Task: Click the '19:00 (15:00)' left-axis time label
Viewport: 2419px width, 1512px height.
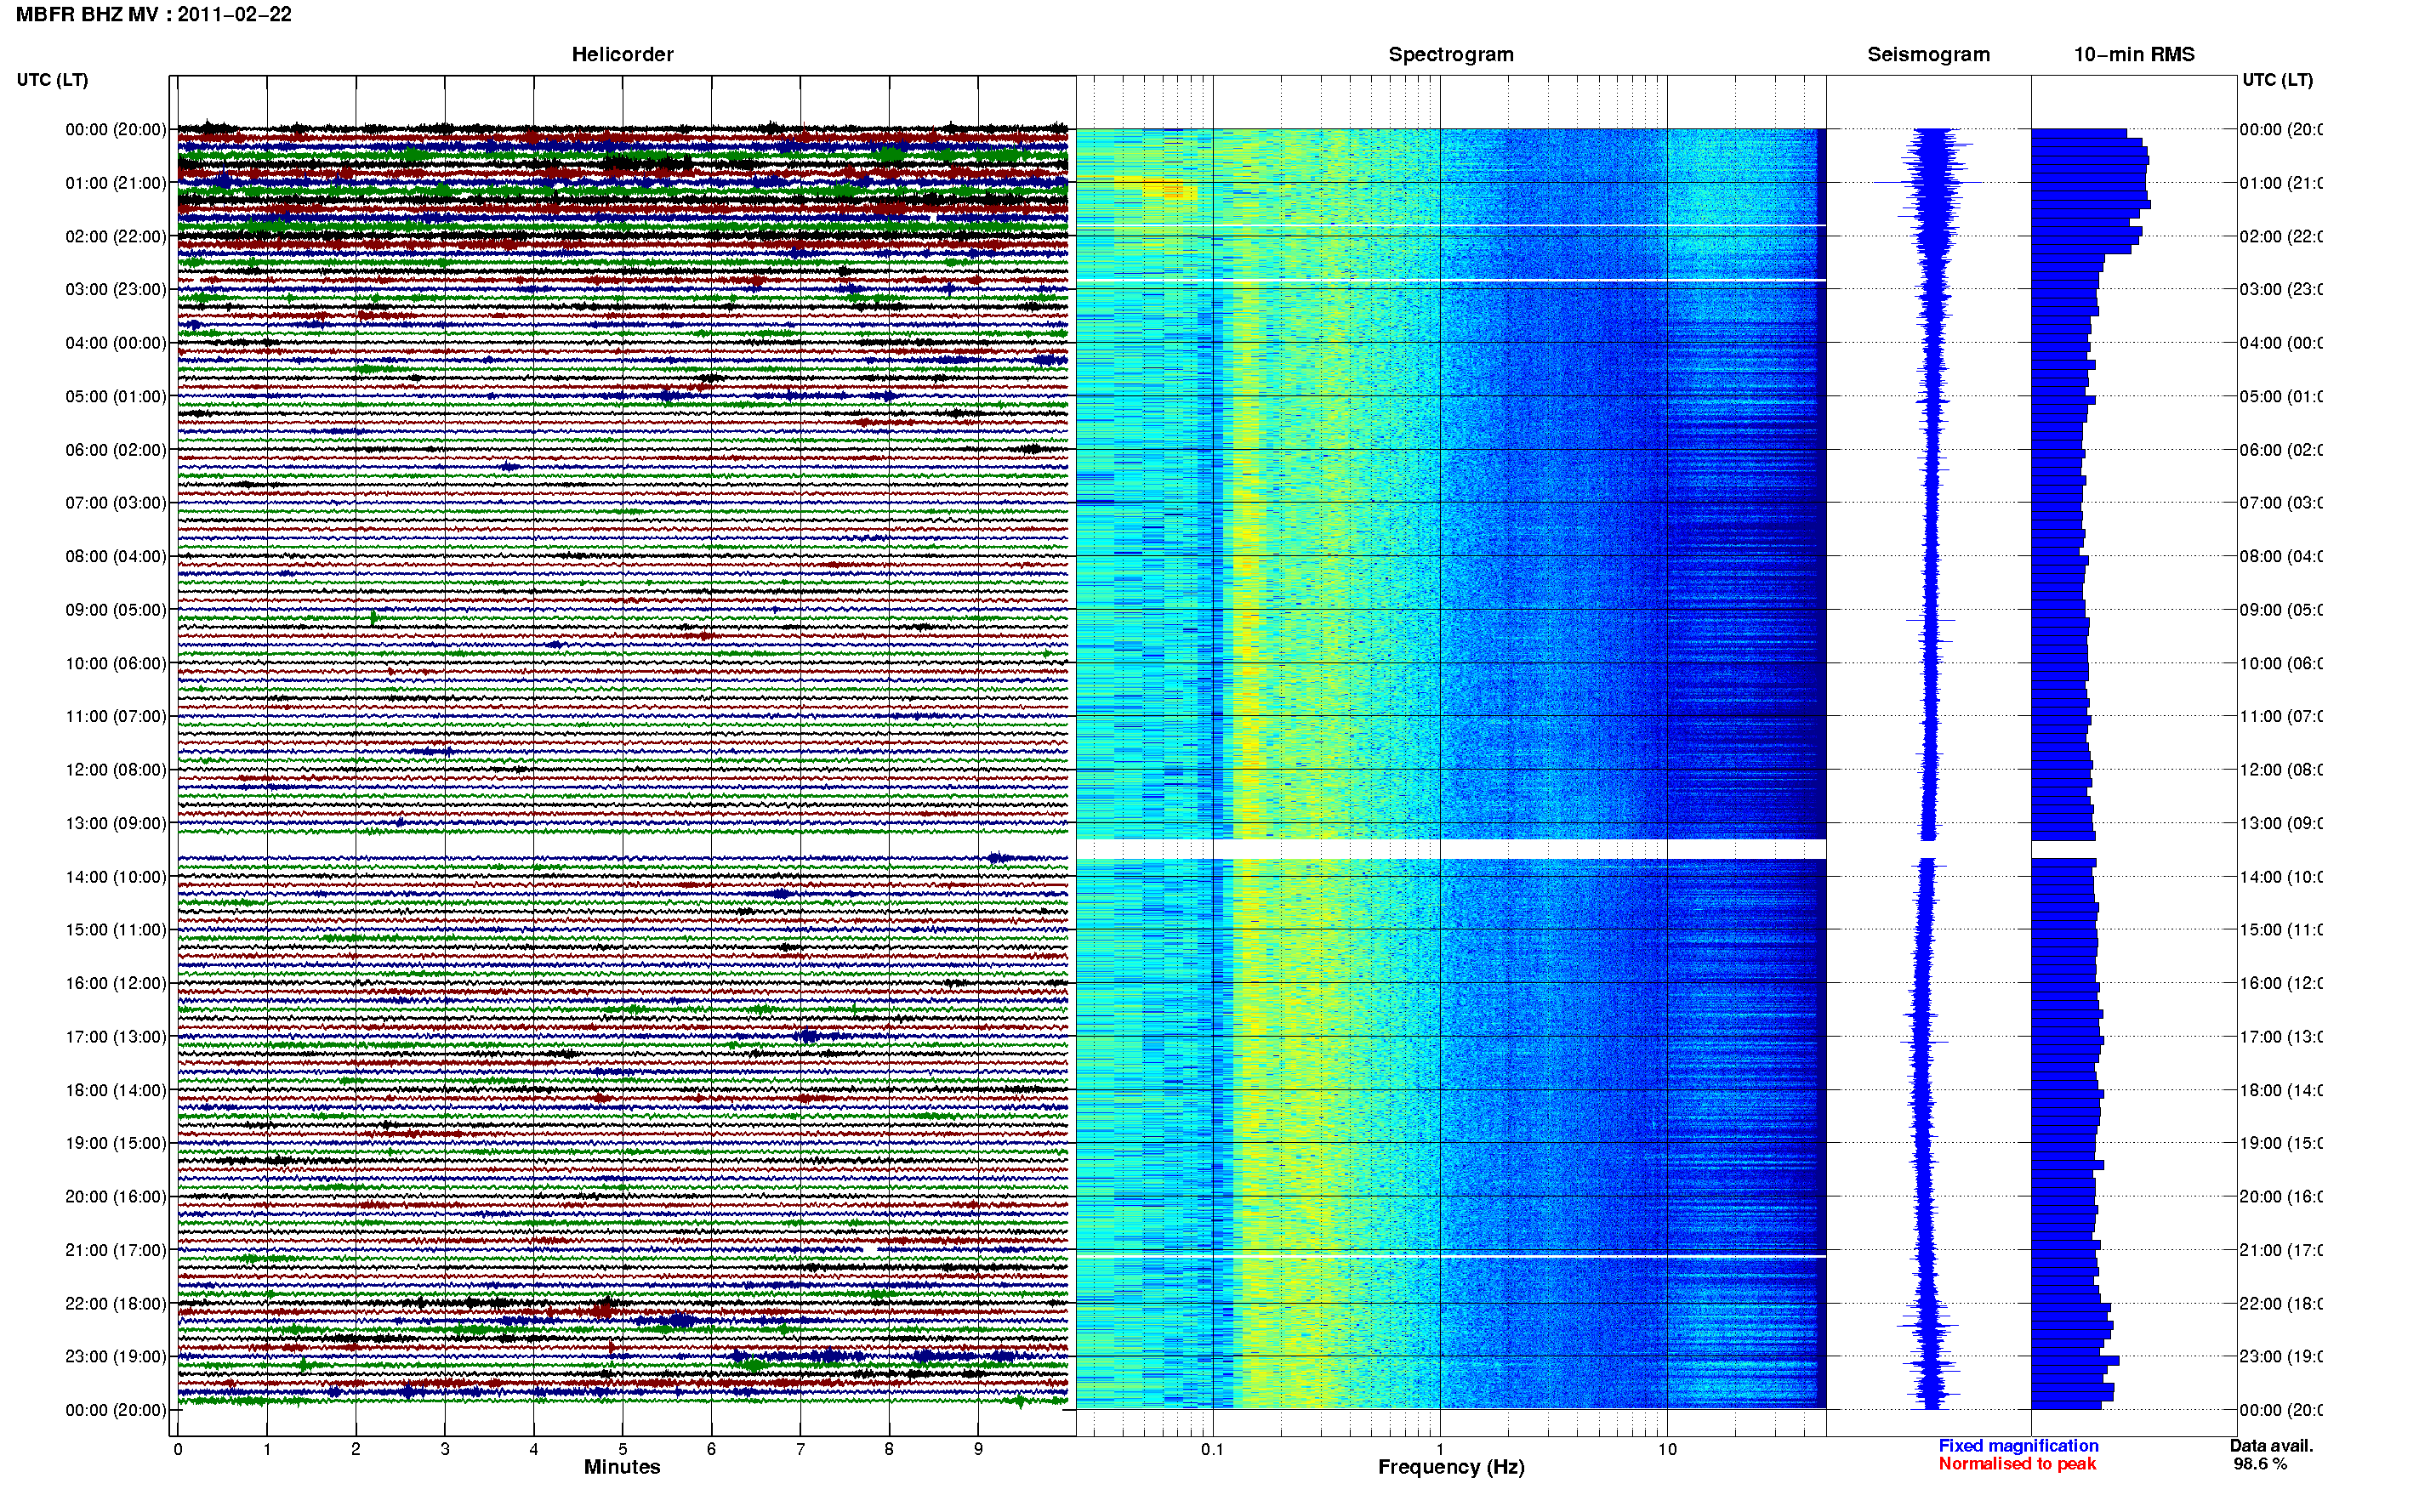Action: click(116, 1143)
